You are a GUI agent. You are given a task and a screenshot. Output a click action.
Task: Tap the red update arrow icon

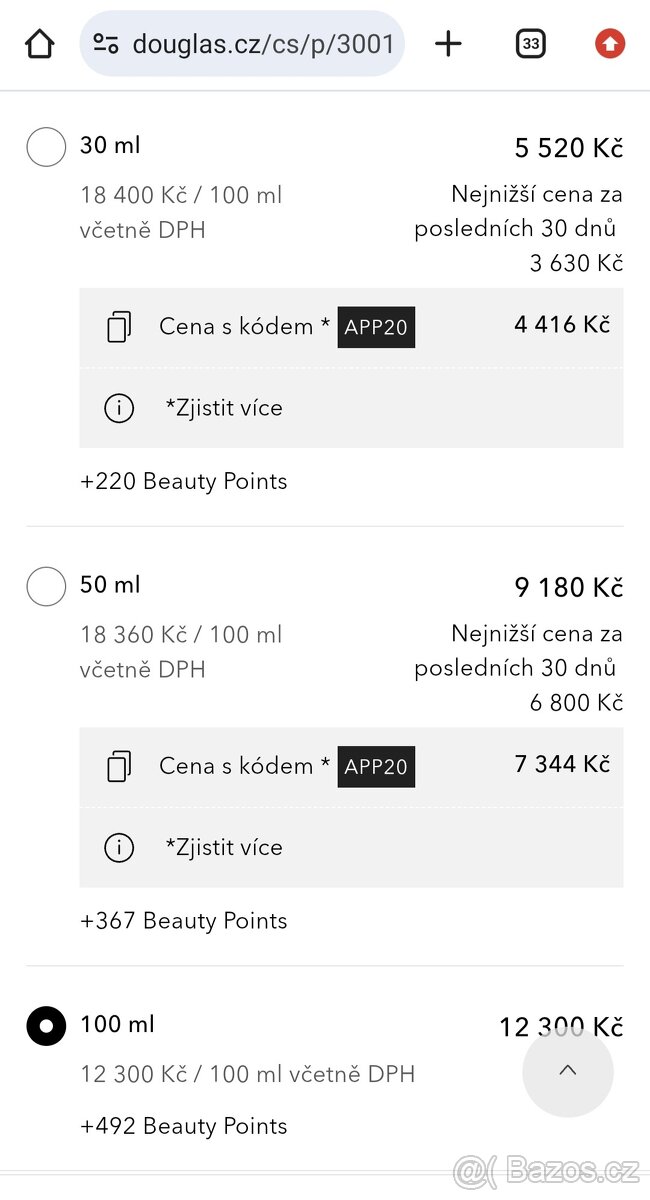point(610,44)
